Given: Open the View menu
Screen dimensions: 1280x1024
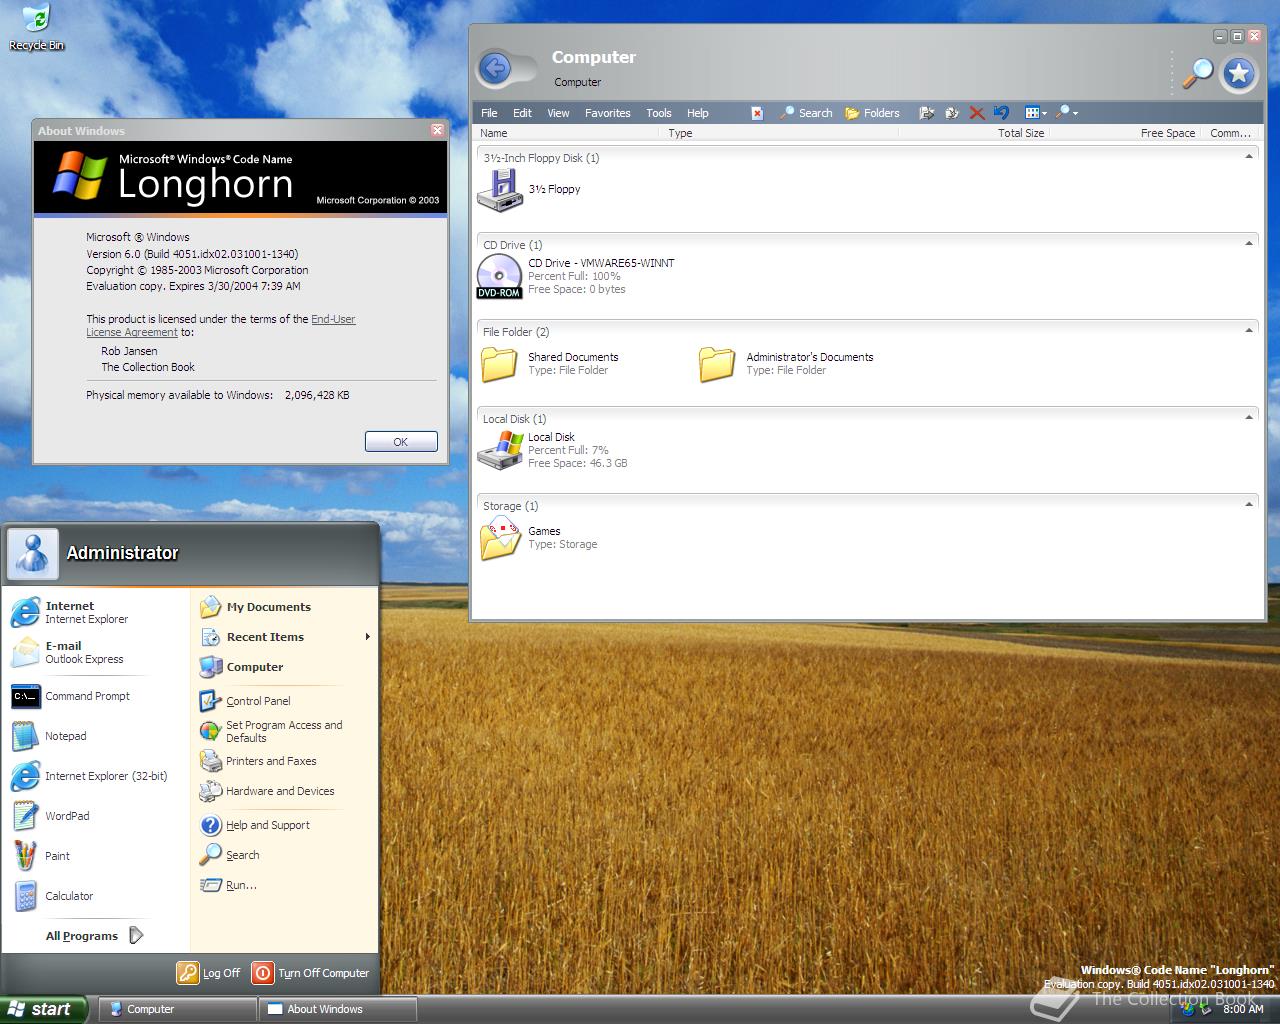Looking at the screenshot, I should click(558, 113).
